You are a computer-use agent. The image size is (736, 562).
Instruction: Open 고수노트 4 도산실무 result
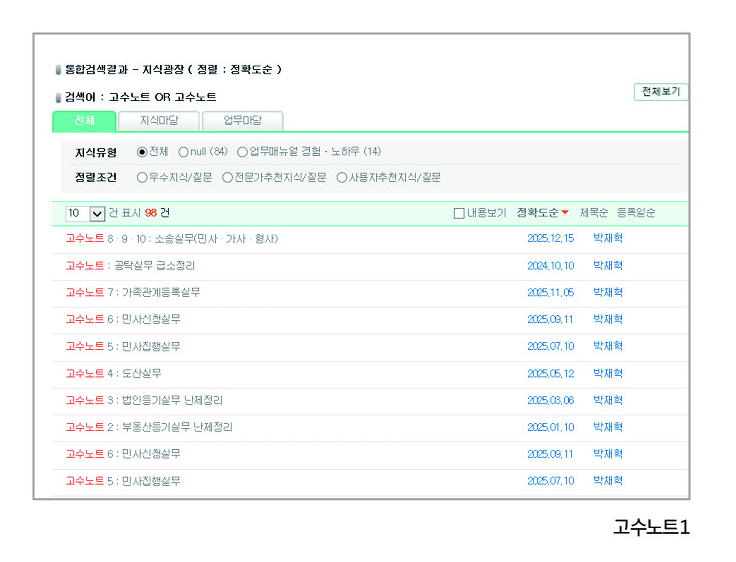tap(113, 373)
